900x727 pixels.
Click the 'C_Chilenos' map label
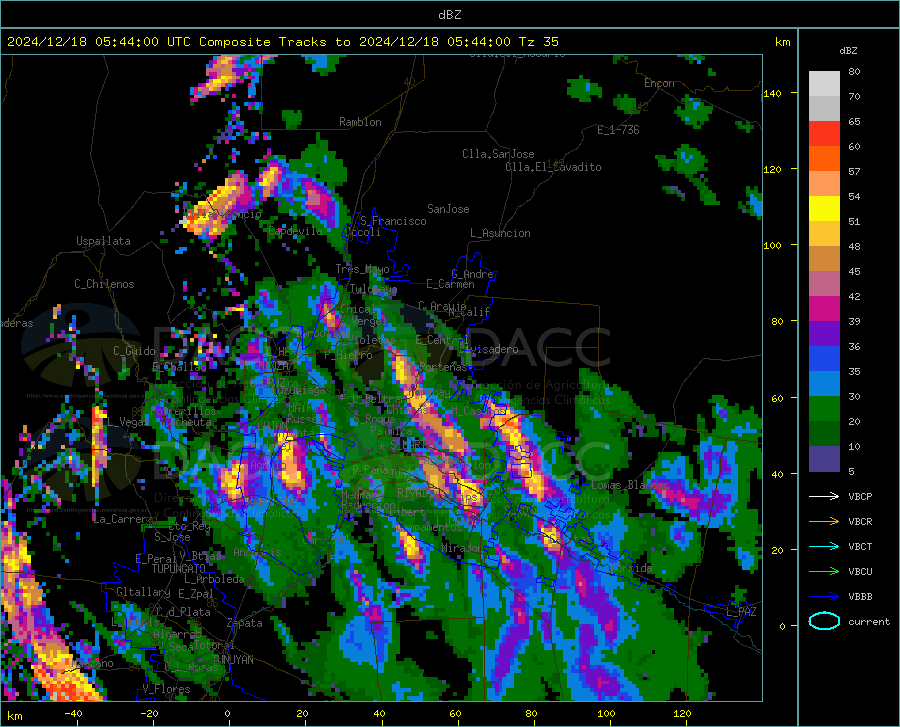tap(104, 284)
